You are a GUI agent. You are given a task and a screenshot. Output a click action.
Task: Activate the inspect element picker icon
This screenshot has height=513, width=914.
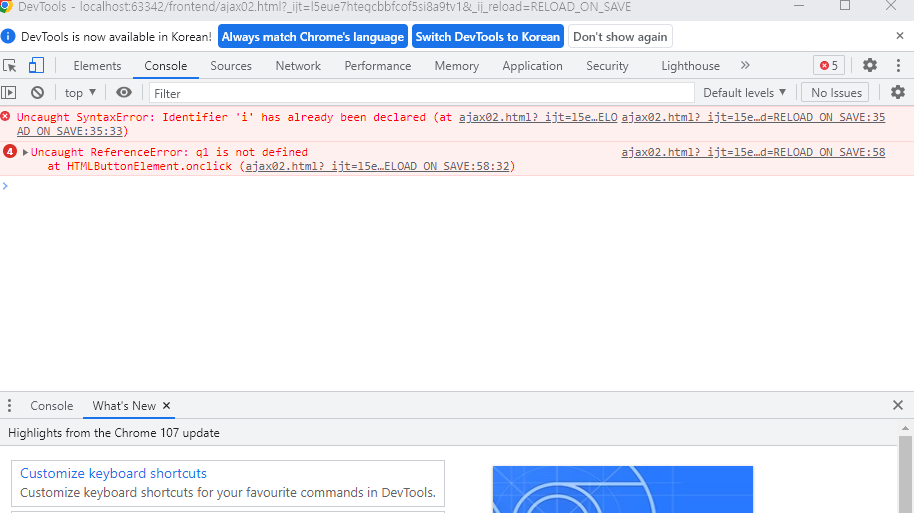click(9, 65)
